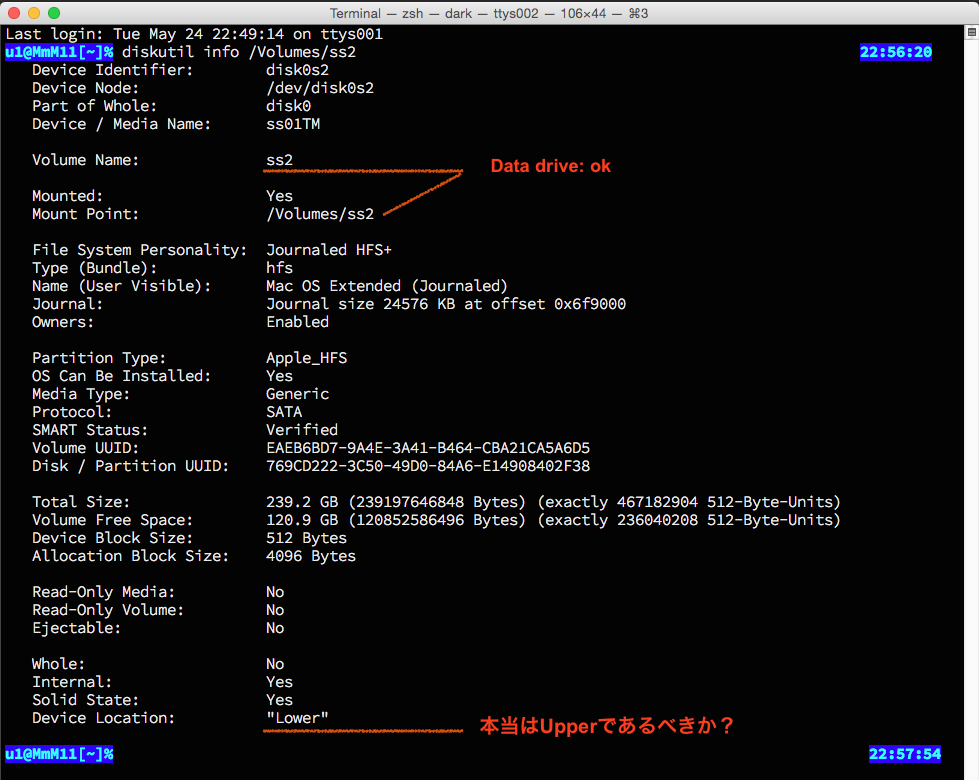Click the 'Read-Only Volume:' label

pos(108,610)
